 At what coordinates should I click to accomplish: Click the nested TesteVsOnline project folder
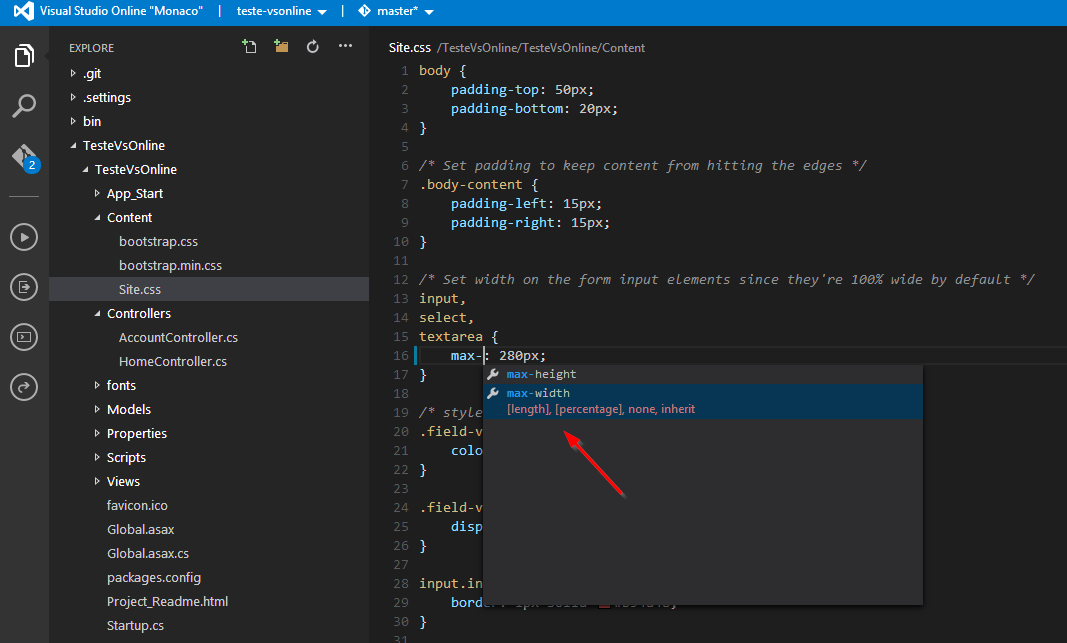[x=135, y=169]
